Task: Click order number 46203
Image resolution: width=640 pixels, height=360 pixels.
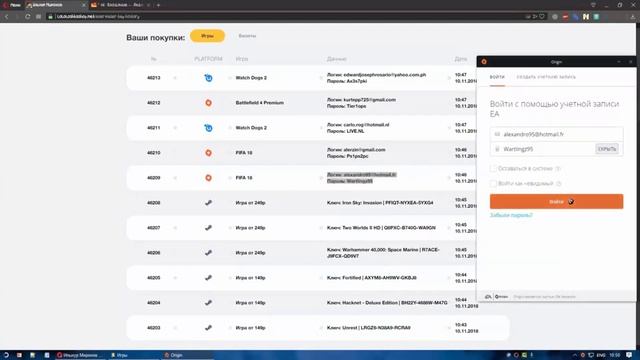Action: pos(153,328)
